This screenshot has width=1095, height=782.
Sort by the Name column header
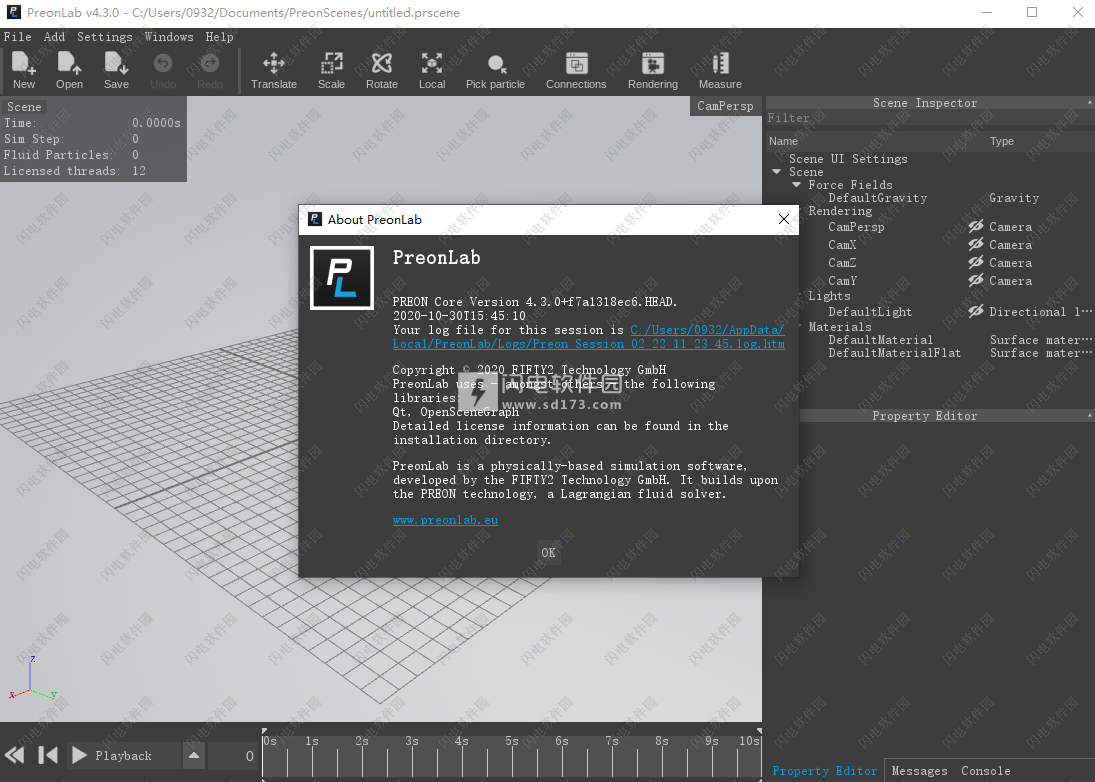(x=783, y=141)
